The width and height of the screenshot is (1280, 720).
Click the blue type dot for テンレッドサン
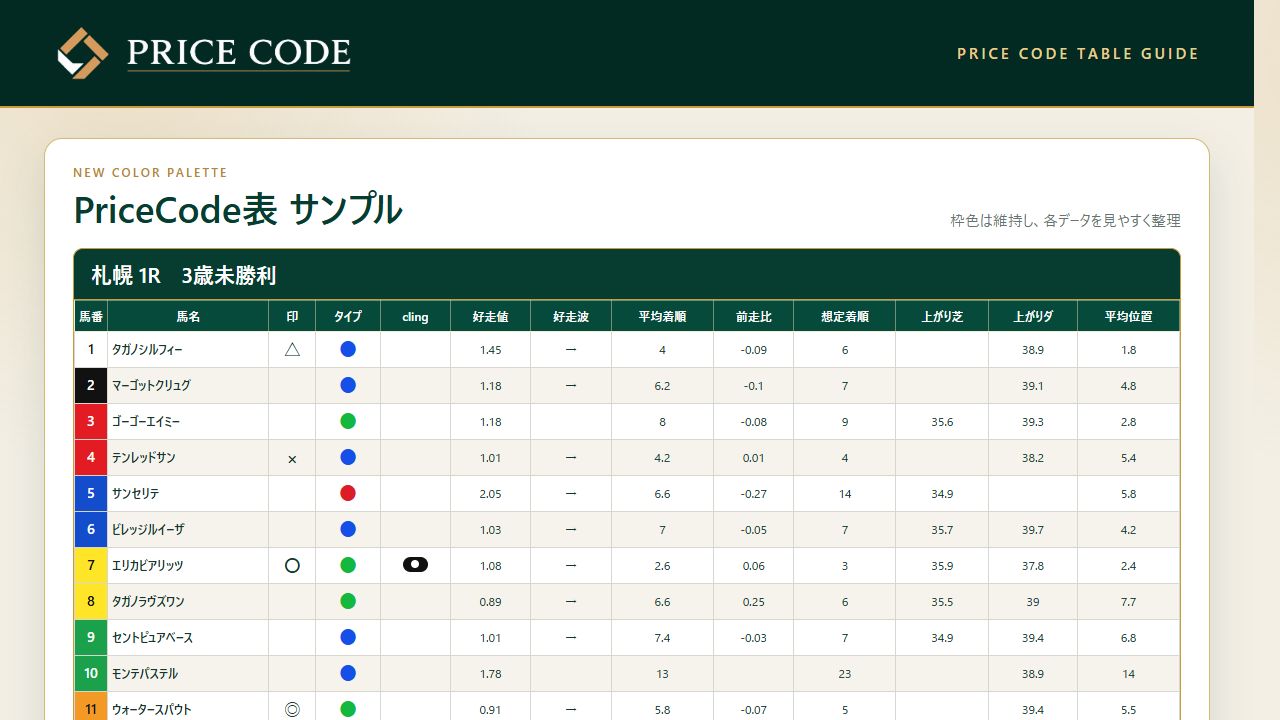tap(348, 457)
